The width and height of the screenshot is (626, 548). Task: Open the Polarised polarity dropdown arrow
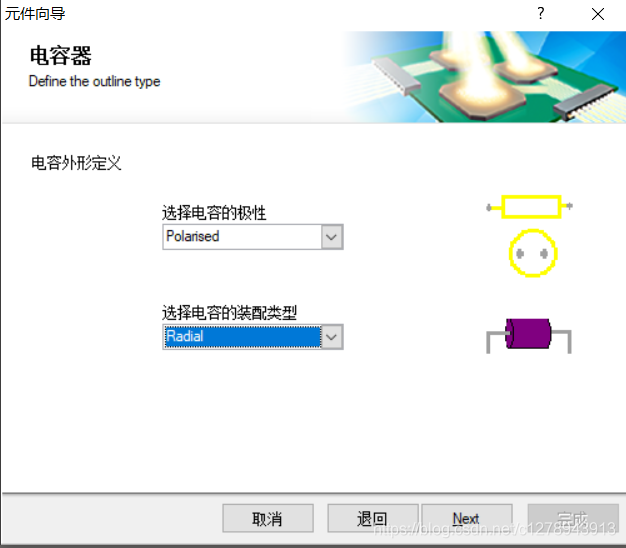[331, 237]
